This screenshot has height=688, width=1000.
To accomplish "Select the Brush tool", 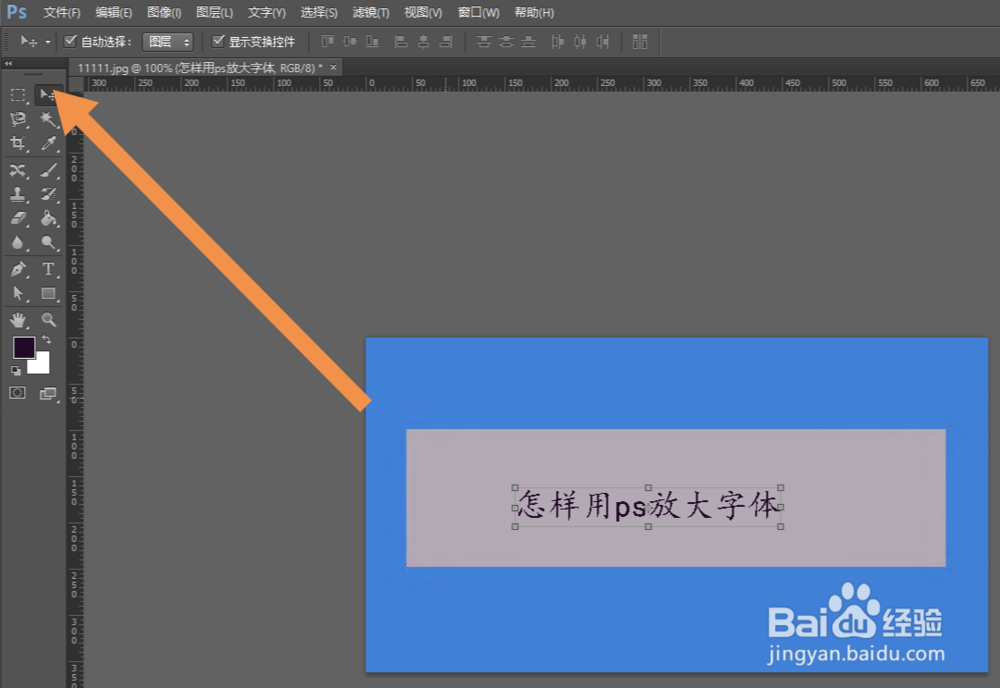I will coord(48,170).
